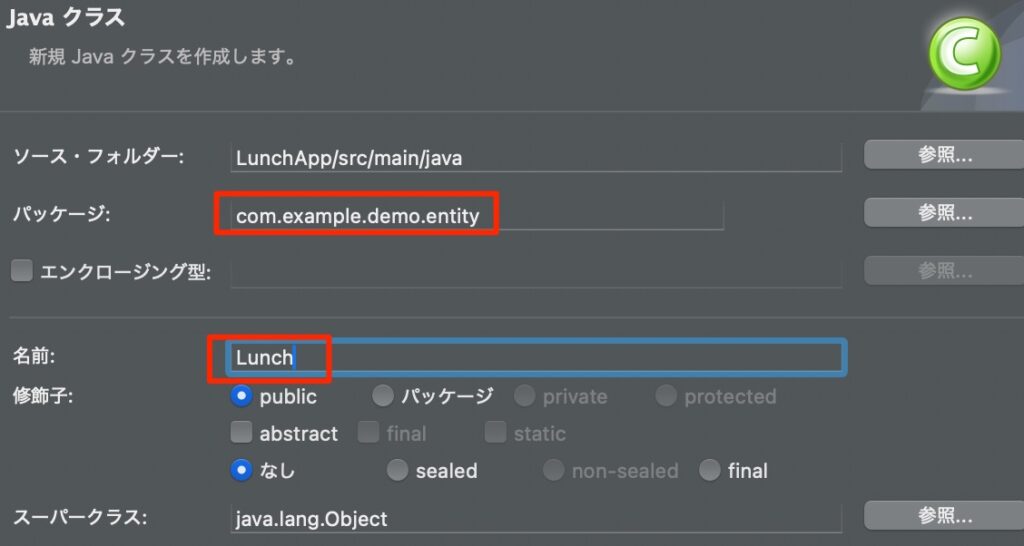
Task: Click the 名前 field containing Lunch
Action: [x=536, y=357]
